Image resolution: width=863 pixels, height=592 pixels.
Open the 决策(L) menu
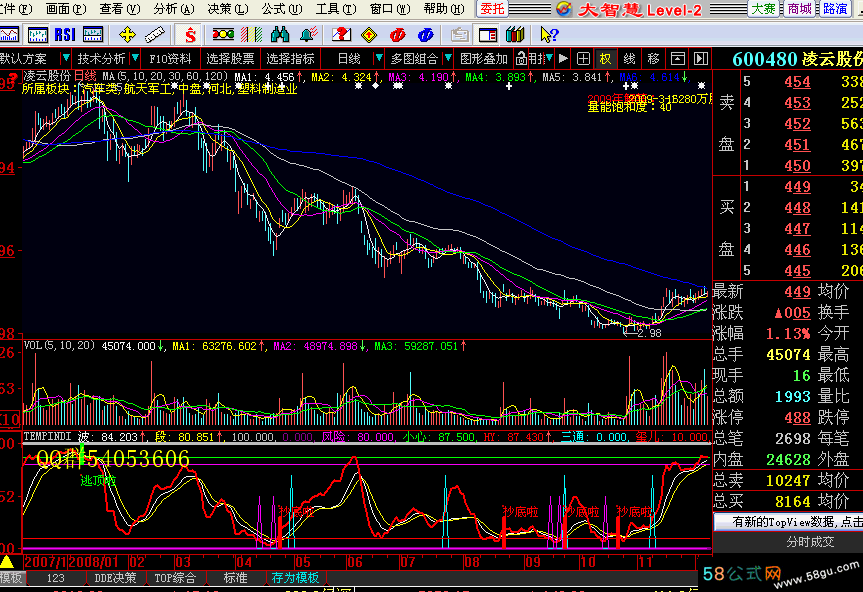(228, 9)
